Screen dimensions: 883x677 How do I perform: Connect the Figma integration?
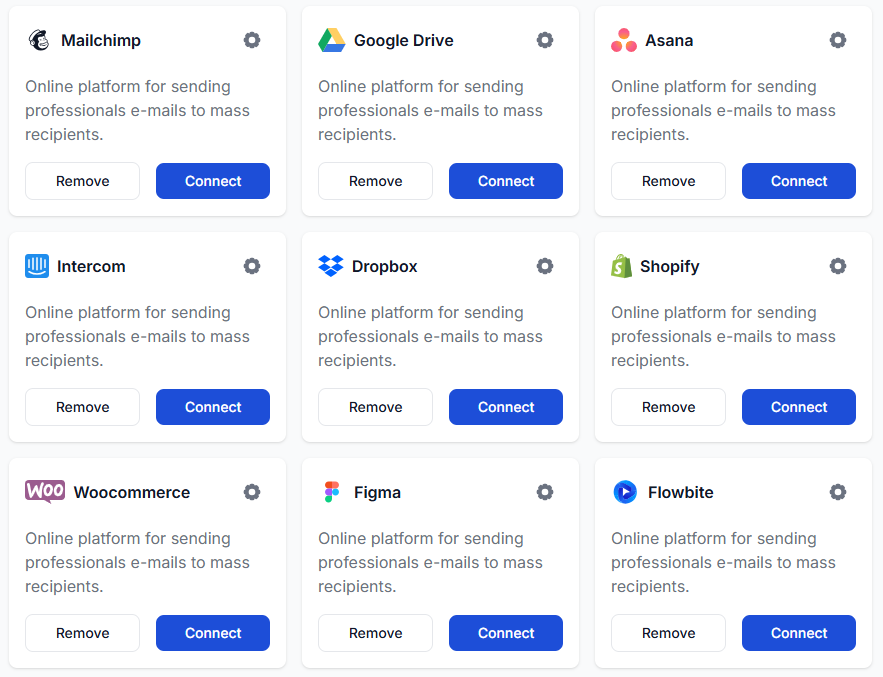pos(505,633)
